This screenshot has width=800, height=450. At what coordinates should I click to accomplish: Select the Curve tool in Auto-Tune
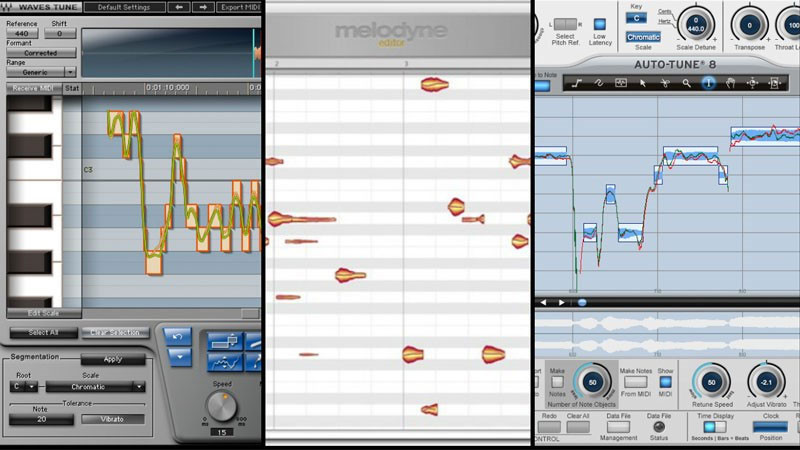pos(598,83)
